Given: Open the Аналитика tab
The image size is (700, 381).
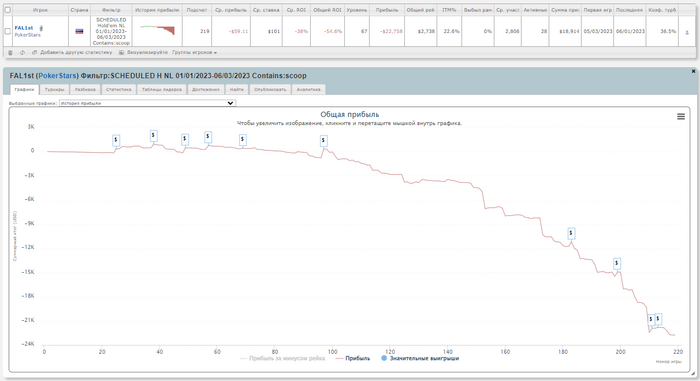Looking at the screenshot, I should [x=308, y=89].
